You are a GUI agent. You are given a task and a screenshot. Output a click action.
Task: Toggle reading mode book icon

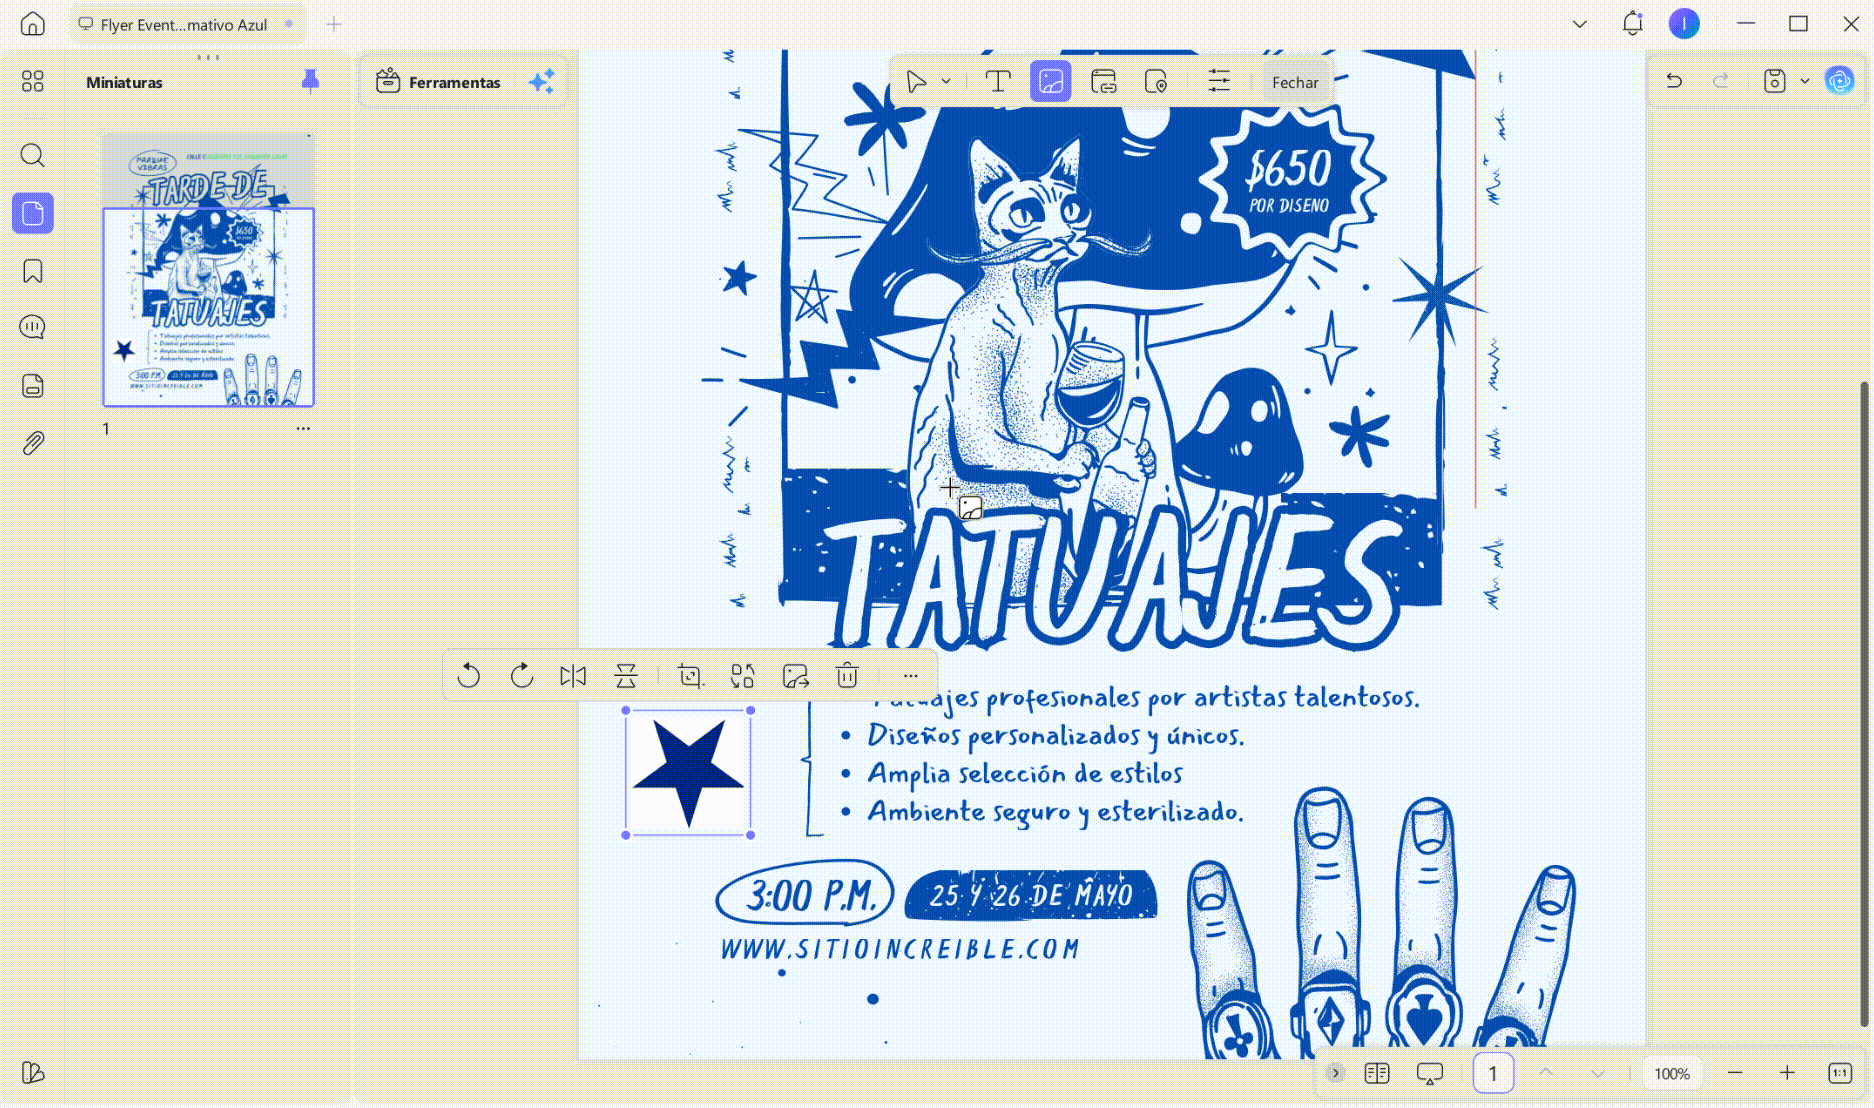click(1377, 1073)
